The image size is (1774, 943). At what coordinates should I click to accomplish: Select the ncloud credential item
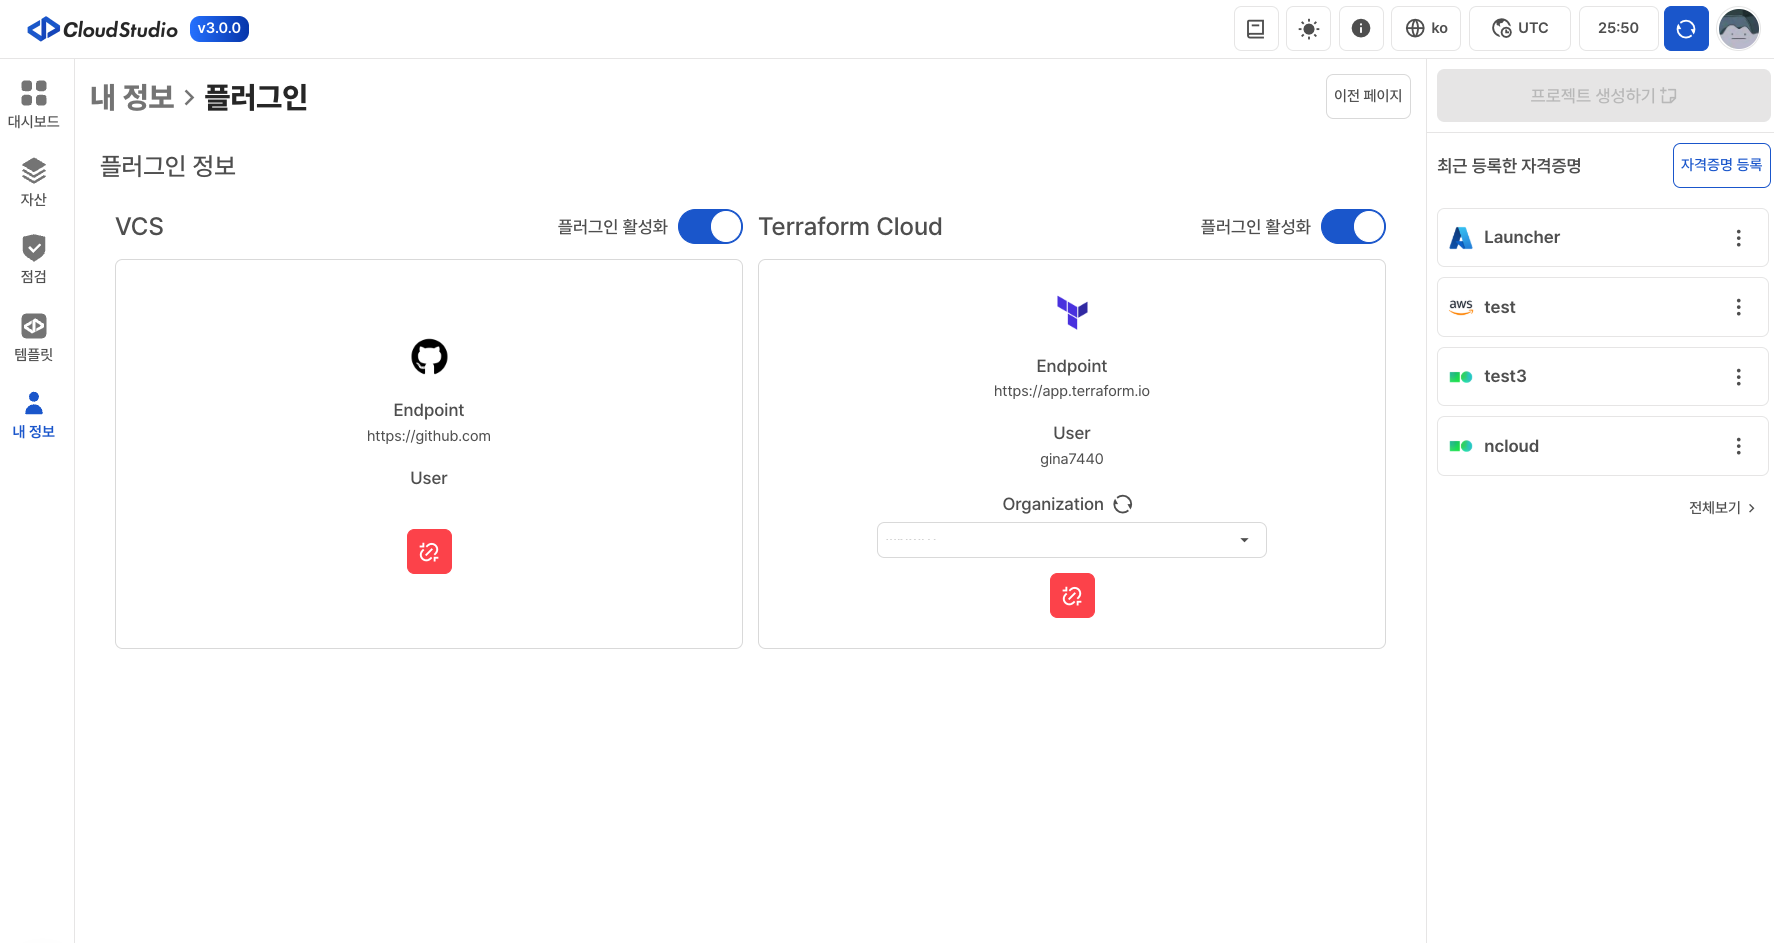click(x=1580, y=446)
